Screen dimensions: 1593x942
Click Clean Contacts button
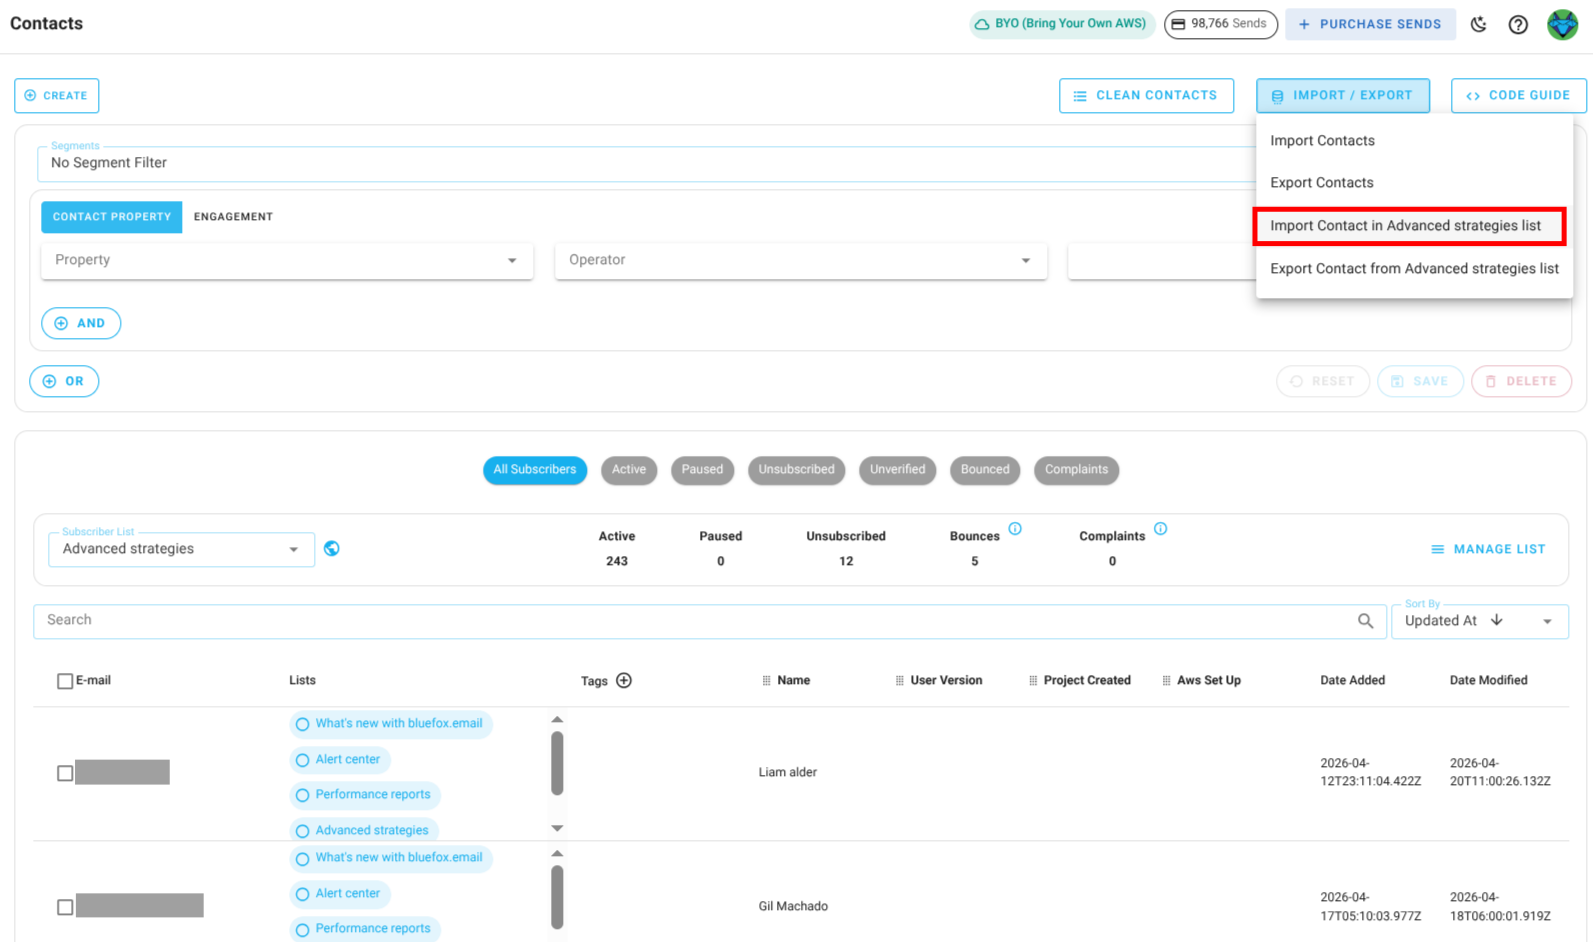(1146, 96)
